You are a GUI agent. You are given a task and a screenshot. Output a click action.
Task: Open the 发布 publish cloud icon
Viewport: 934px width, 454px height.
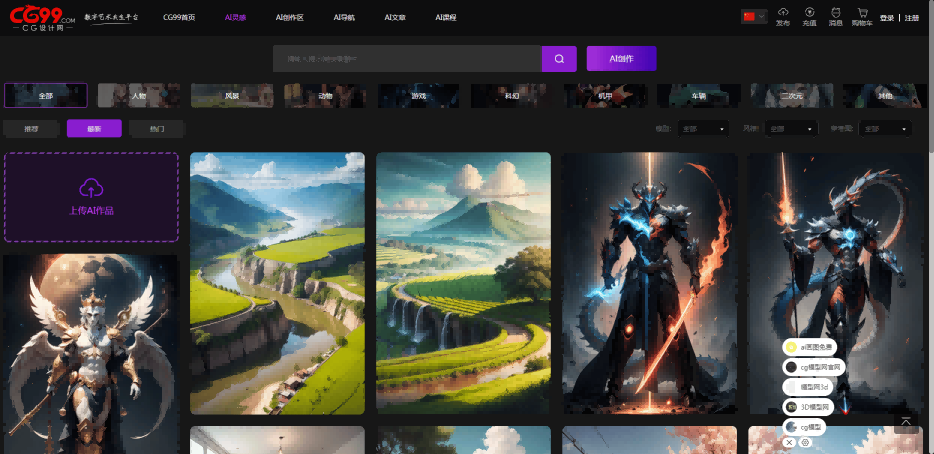[782, 17]
